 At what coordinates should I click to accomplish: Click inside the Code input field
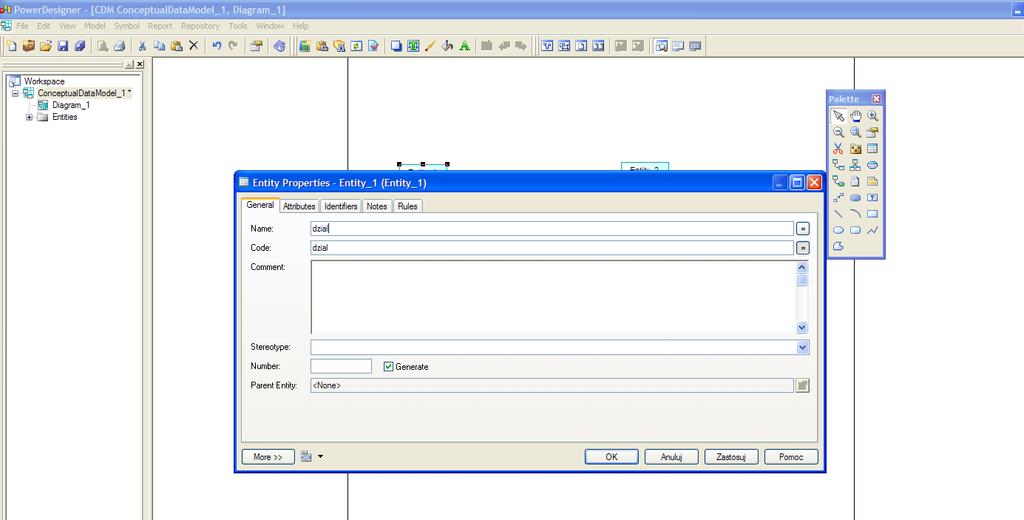coord(552,248)
